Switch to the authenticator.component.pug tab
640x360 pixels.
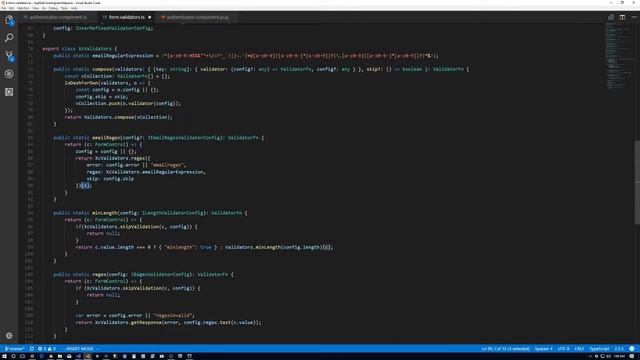198,17
